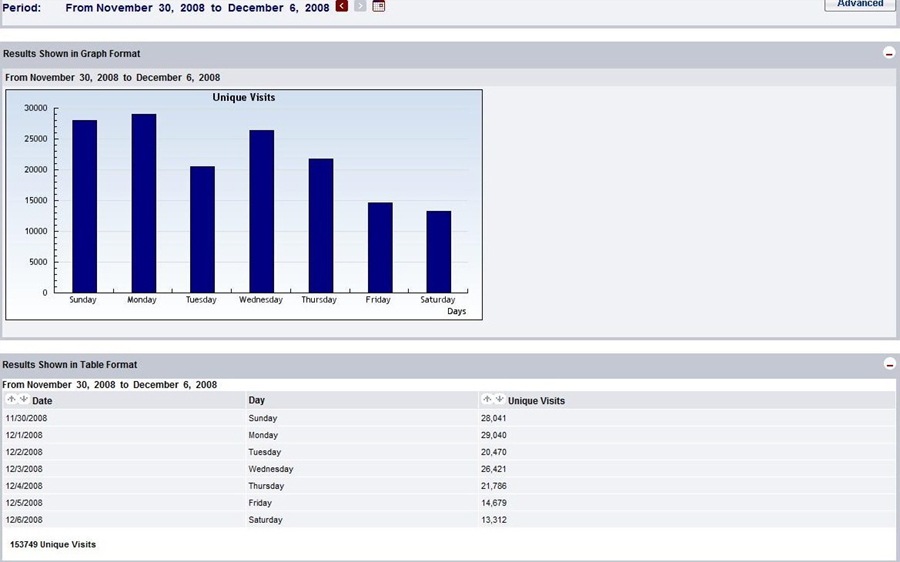The height and width of the screenshot is (562, 900).
Task: Click the Saturday cell in the table's Day column
Action: pos(266,520)
